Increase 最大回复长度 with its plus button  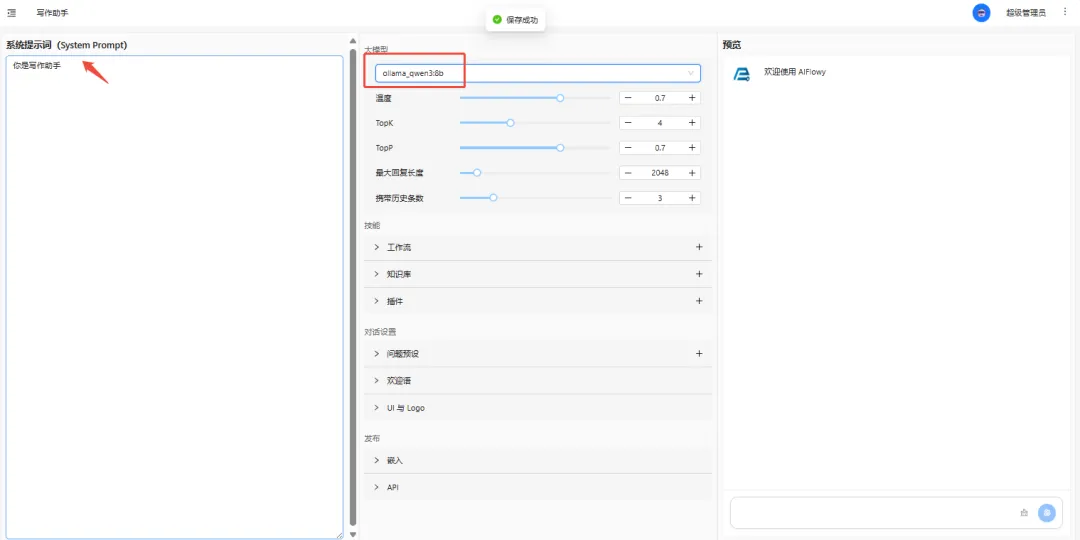pyautogui.click(x=692, y=173)
